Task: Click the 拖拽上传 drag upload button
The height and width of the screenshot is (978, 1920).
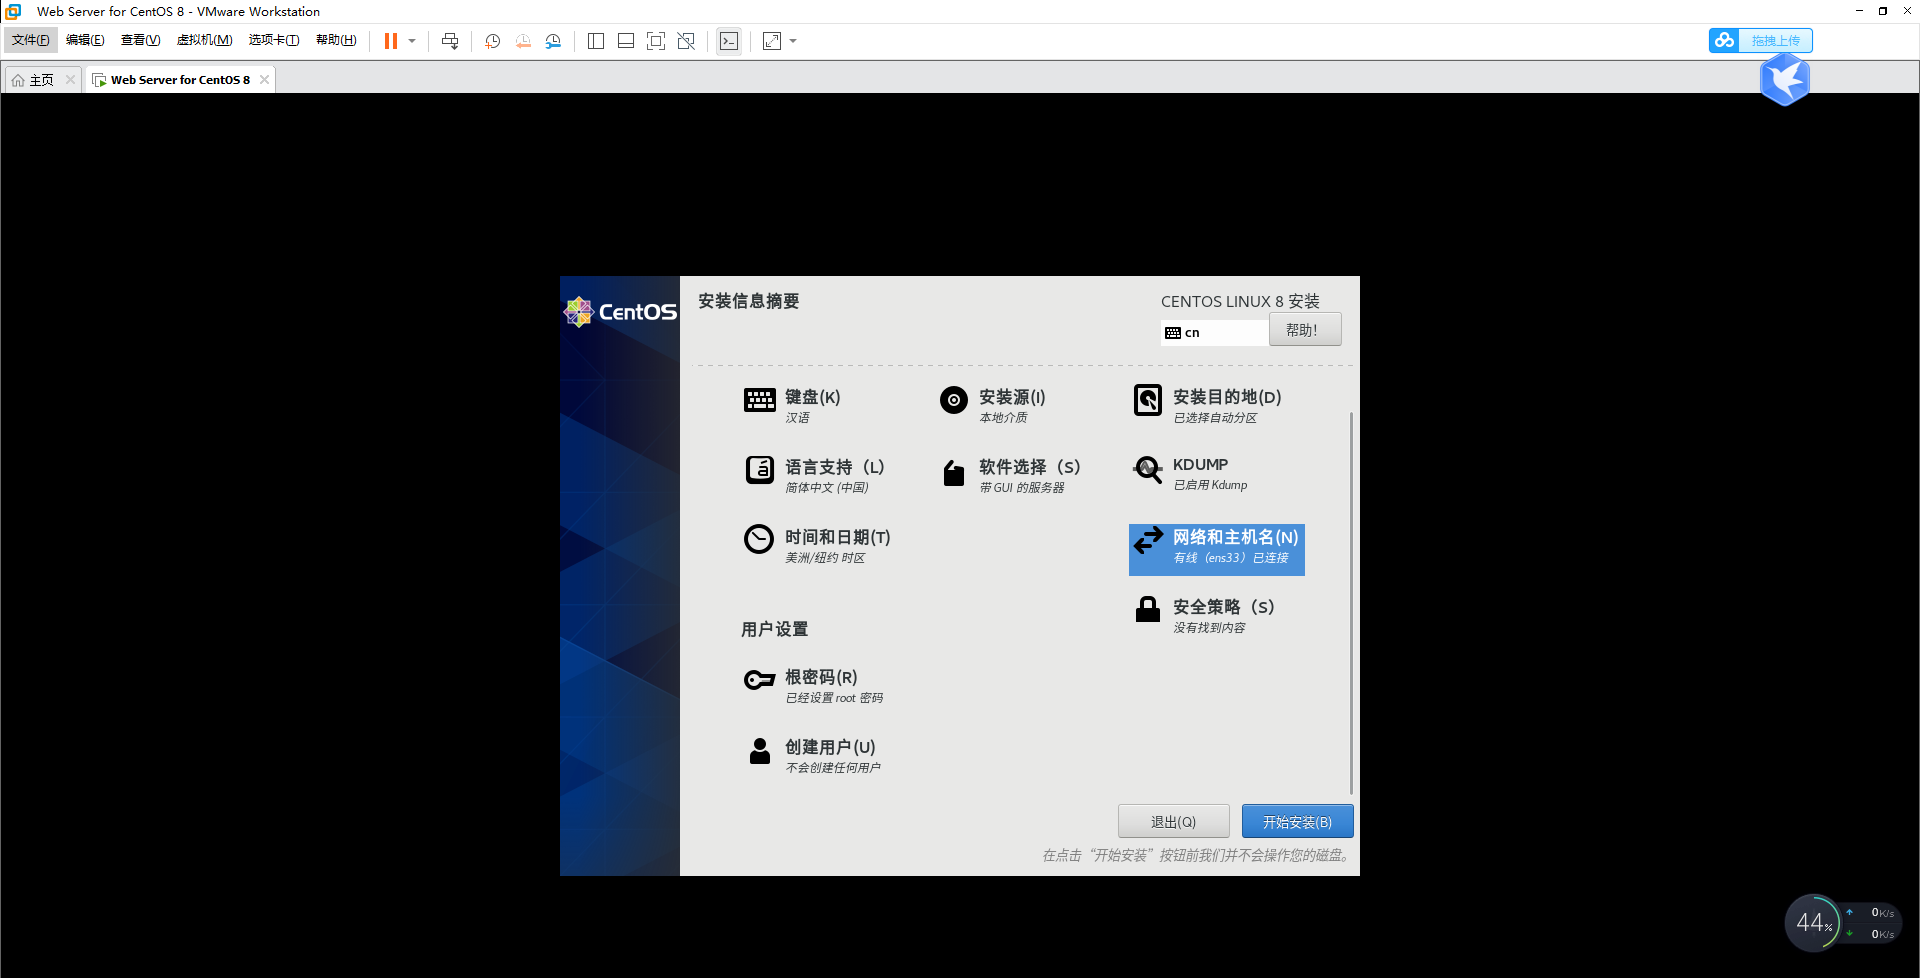Action: (x=1775, y=40)
